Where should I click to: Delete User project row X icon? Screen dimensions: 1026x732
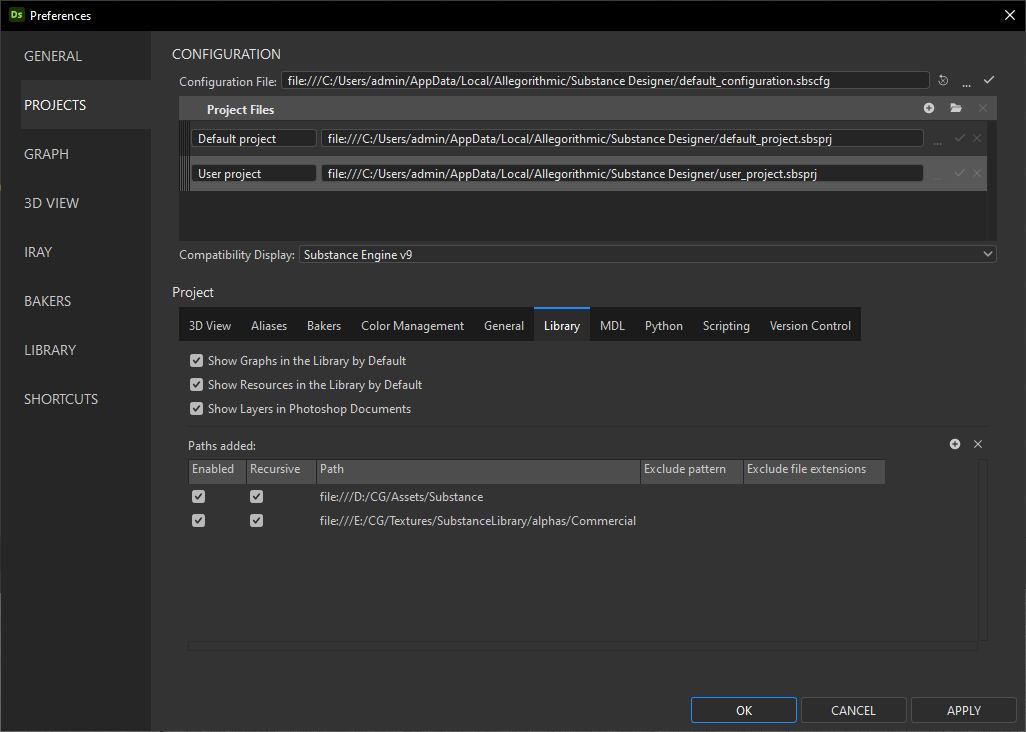pos(977,173)
